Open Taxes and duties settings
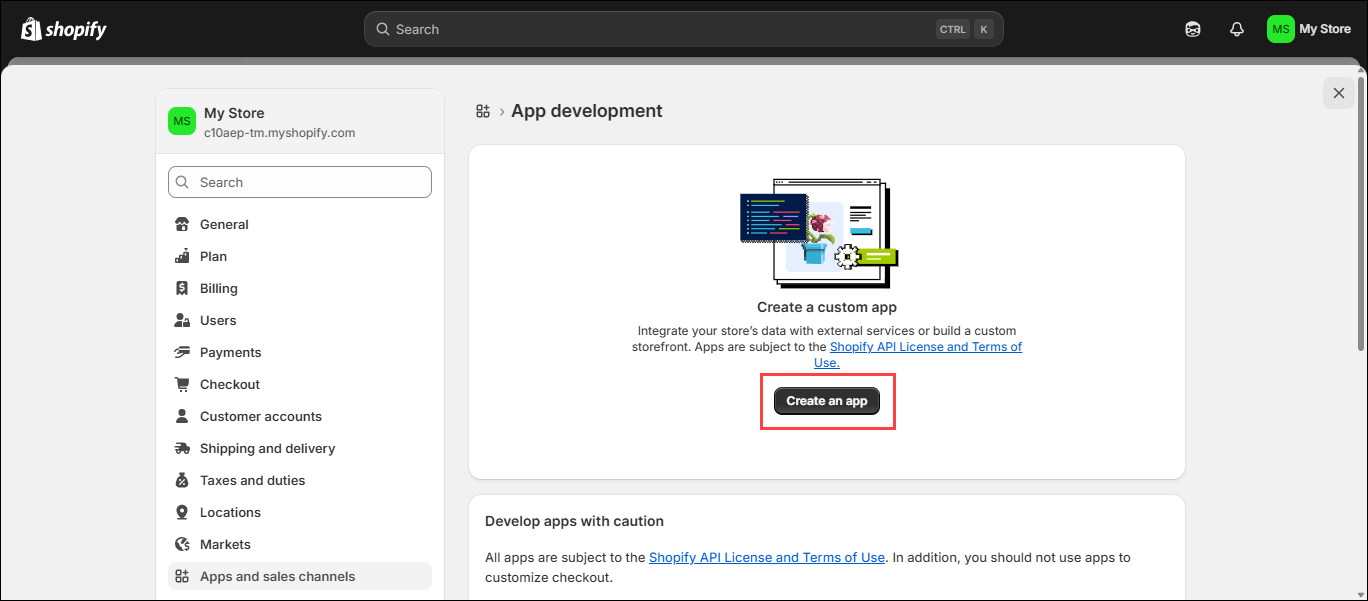1368x601 pixels. point(252,480)
